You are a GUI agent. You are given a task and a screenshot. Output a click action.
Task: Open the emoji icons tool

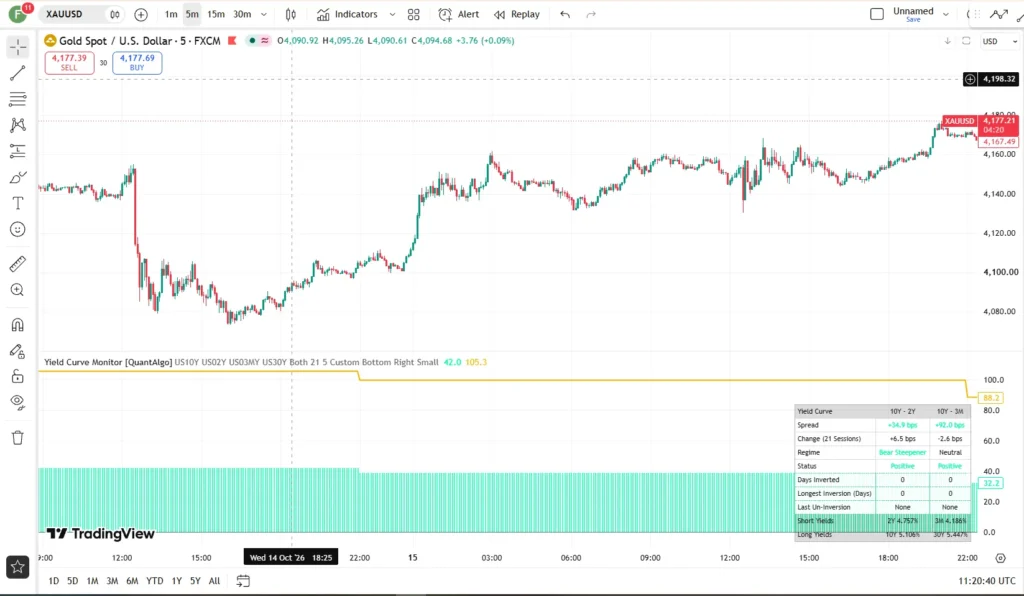pyautogui.click(x=18, y=229)
